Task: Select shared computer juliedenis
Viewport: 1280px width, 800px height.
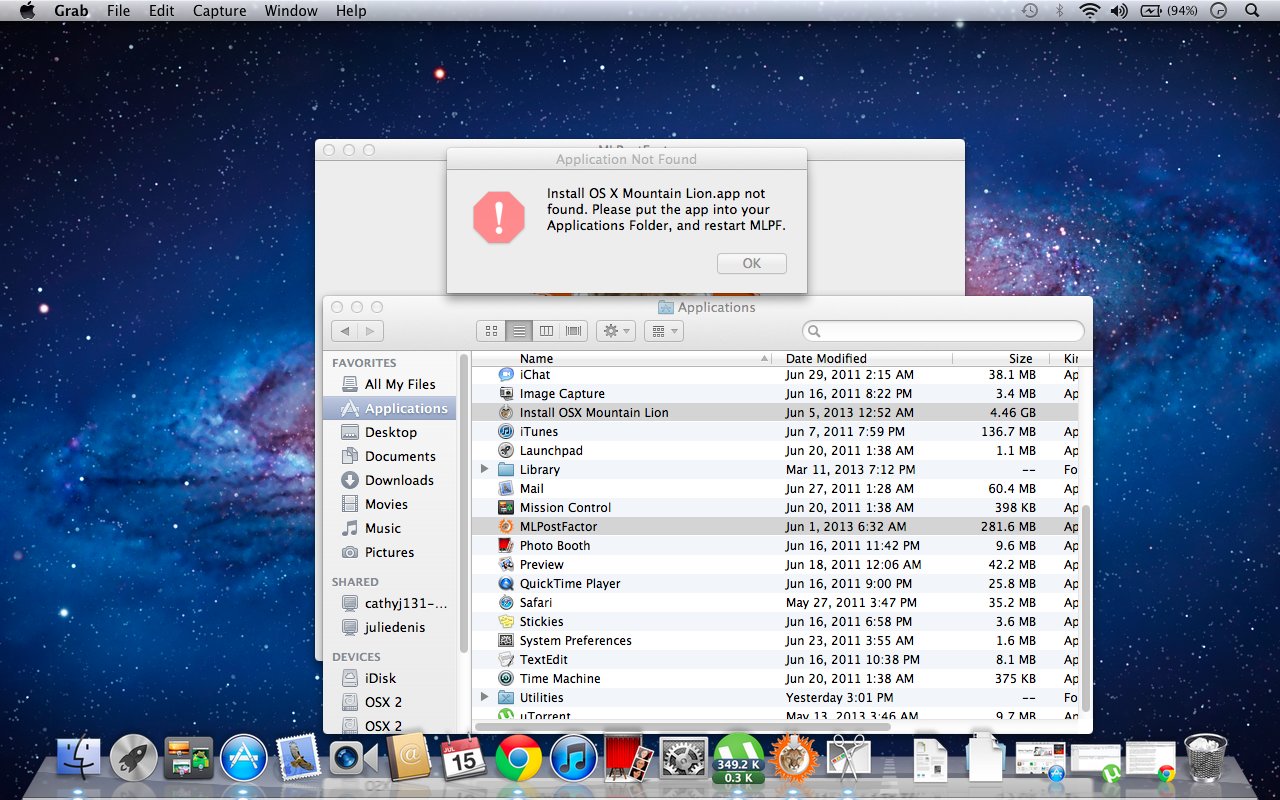Action: coord(389,627)
